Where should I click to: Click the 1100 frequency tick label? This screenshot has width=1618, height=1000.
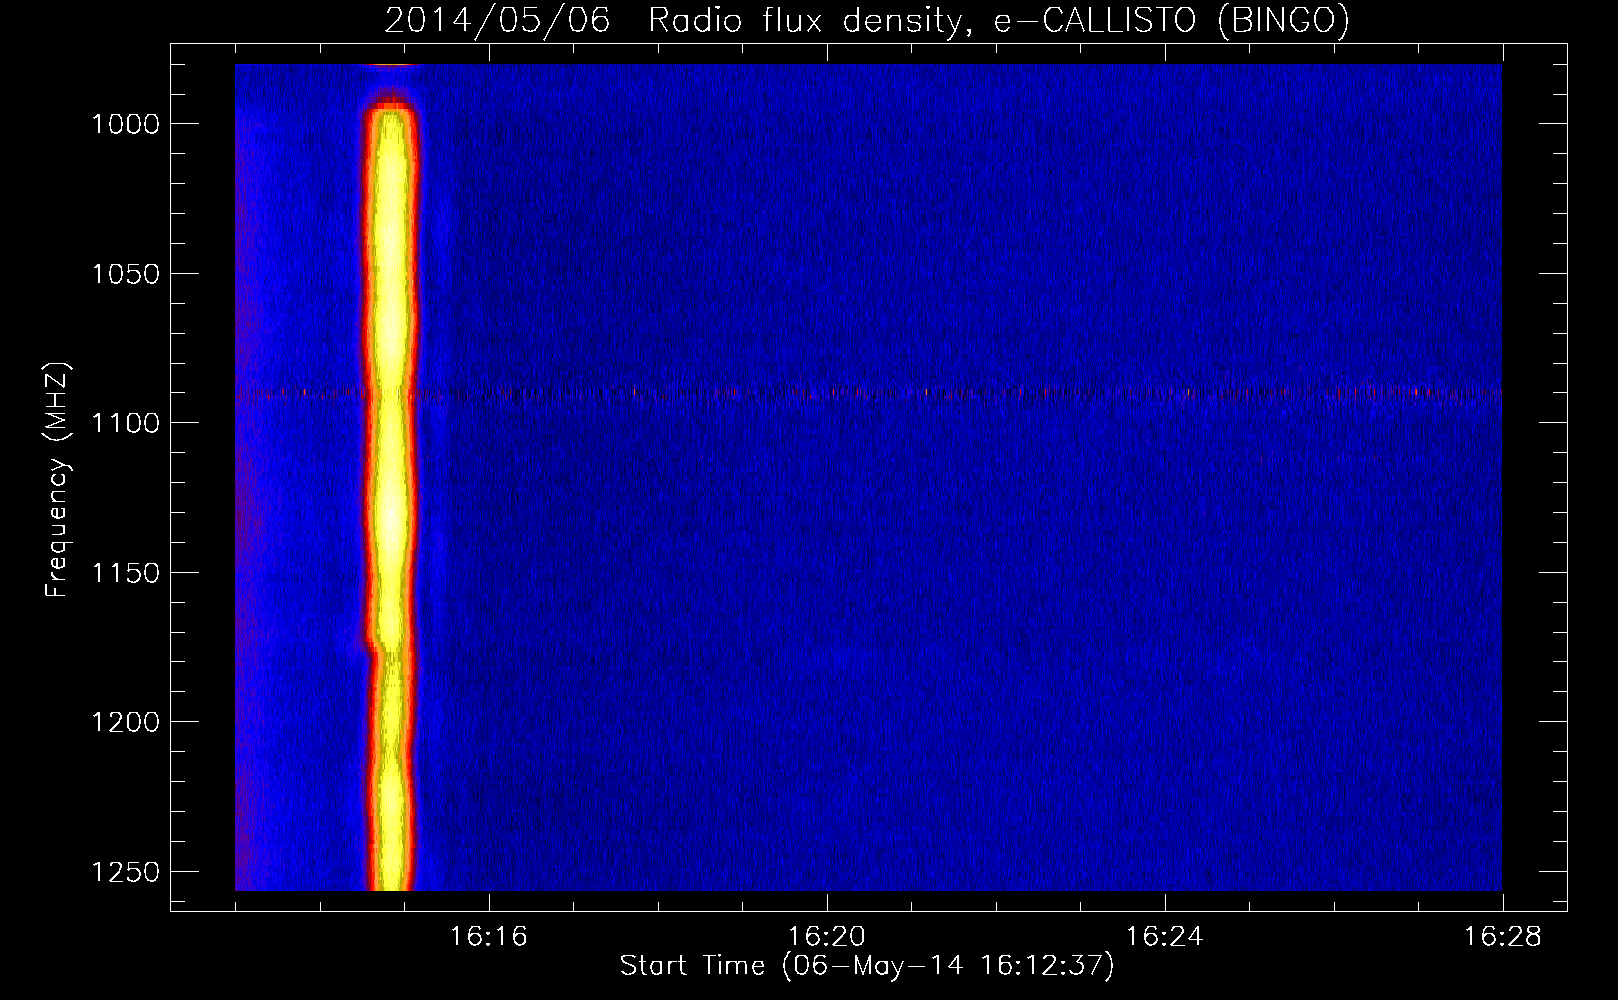click(125, 423)
